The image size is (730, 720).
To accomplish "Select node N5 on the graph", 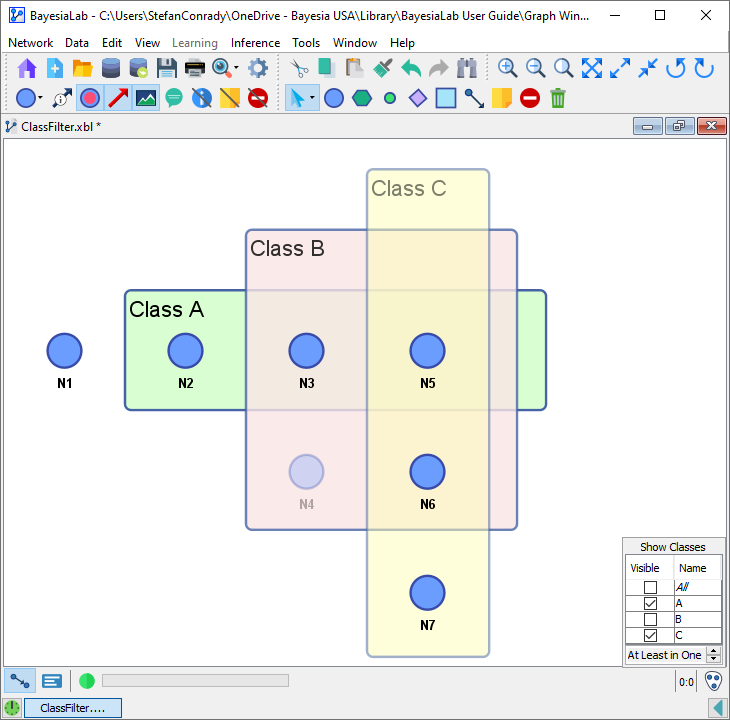I will tap(427, 351).
